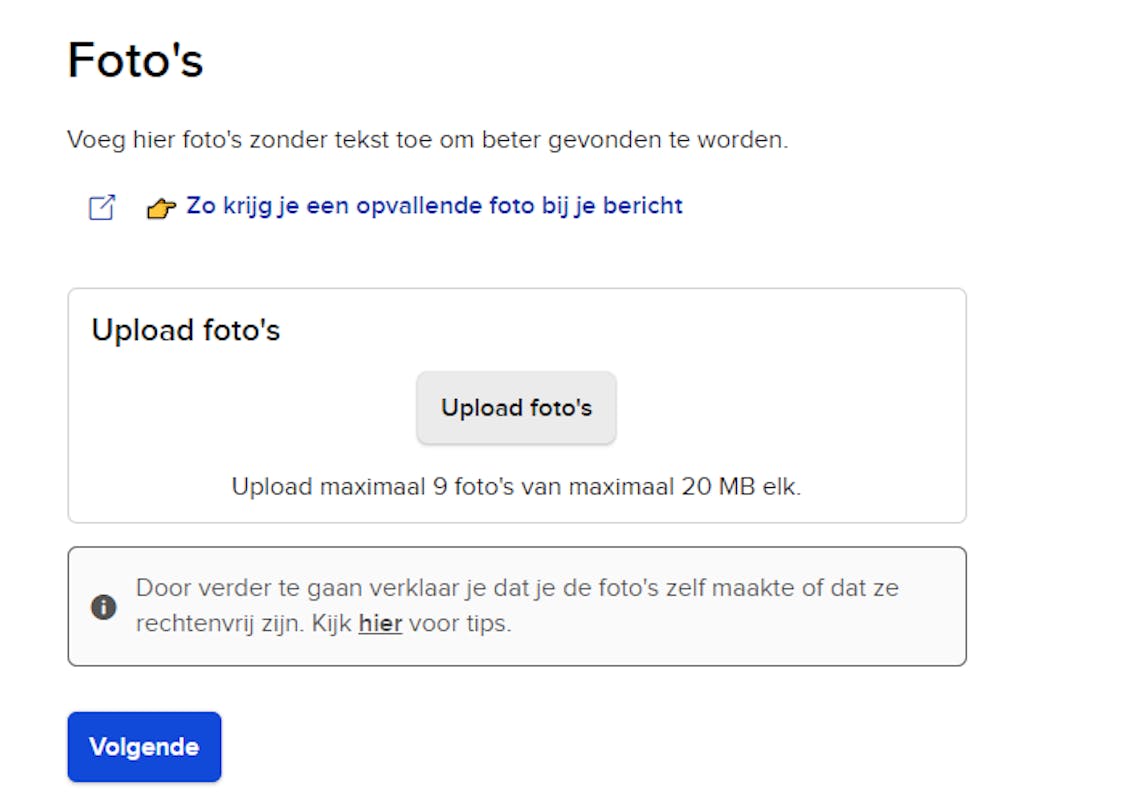Select the "Upload foto's" card heading text
The height and width of the screenshot is (800, 1128).
(x=185, y=330)
